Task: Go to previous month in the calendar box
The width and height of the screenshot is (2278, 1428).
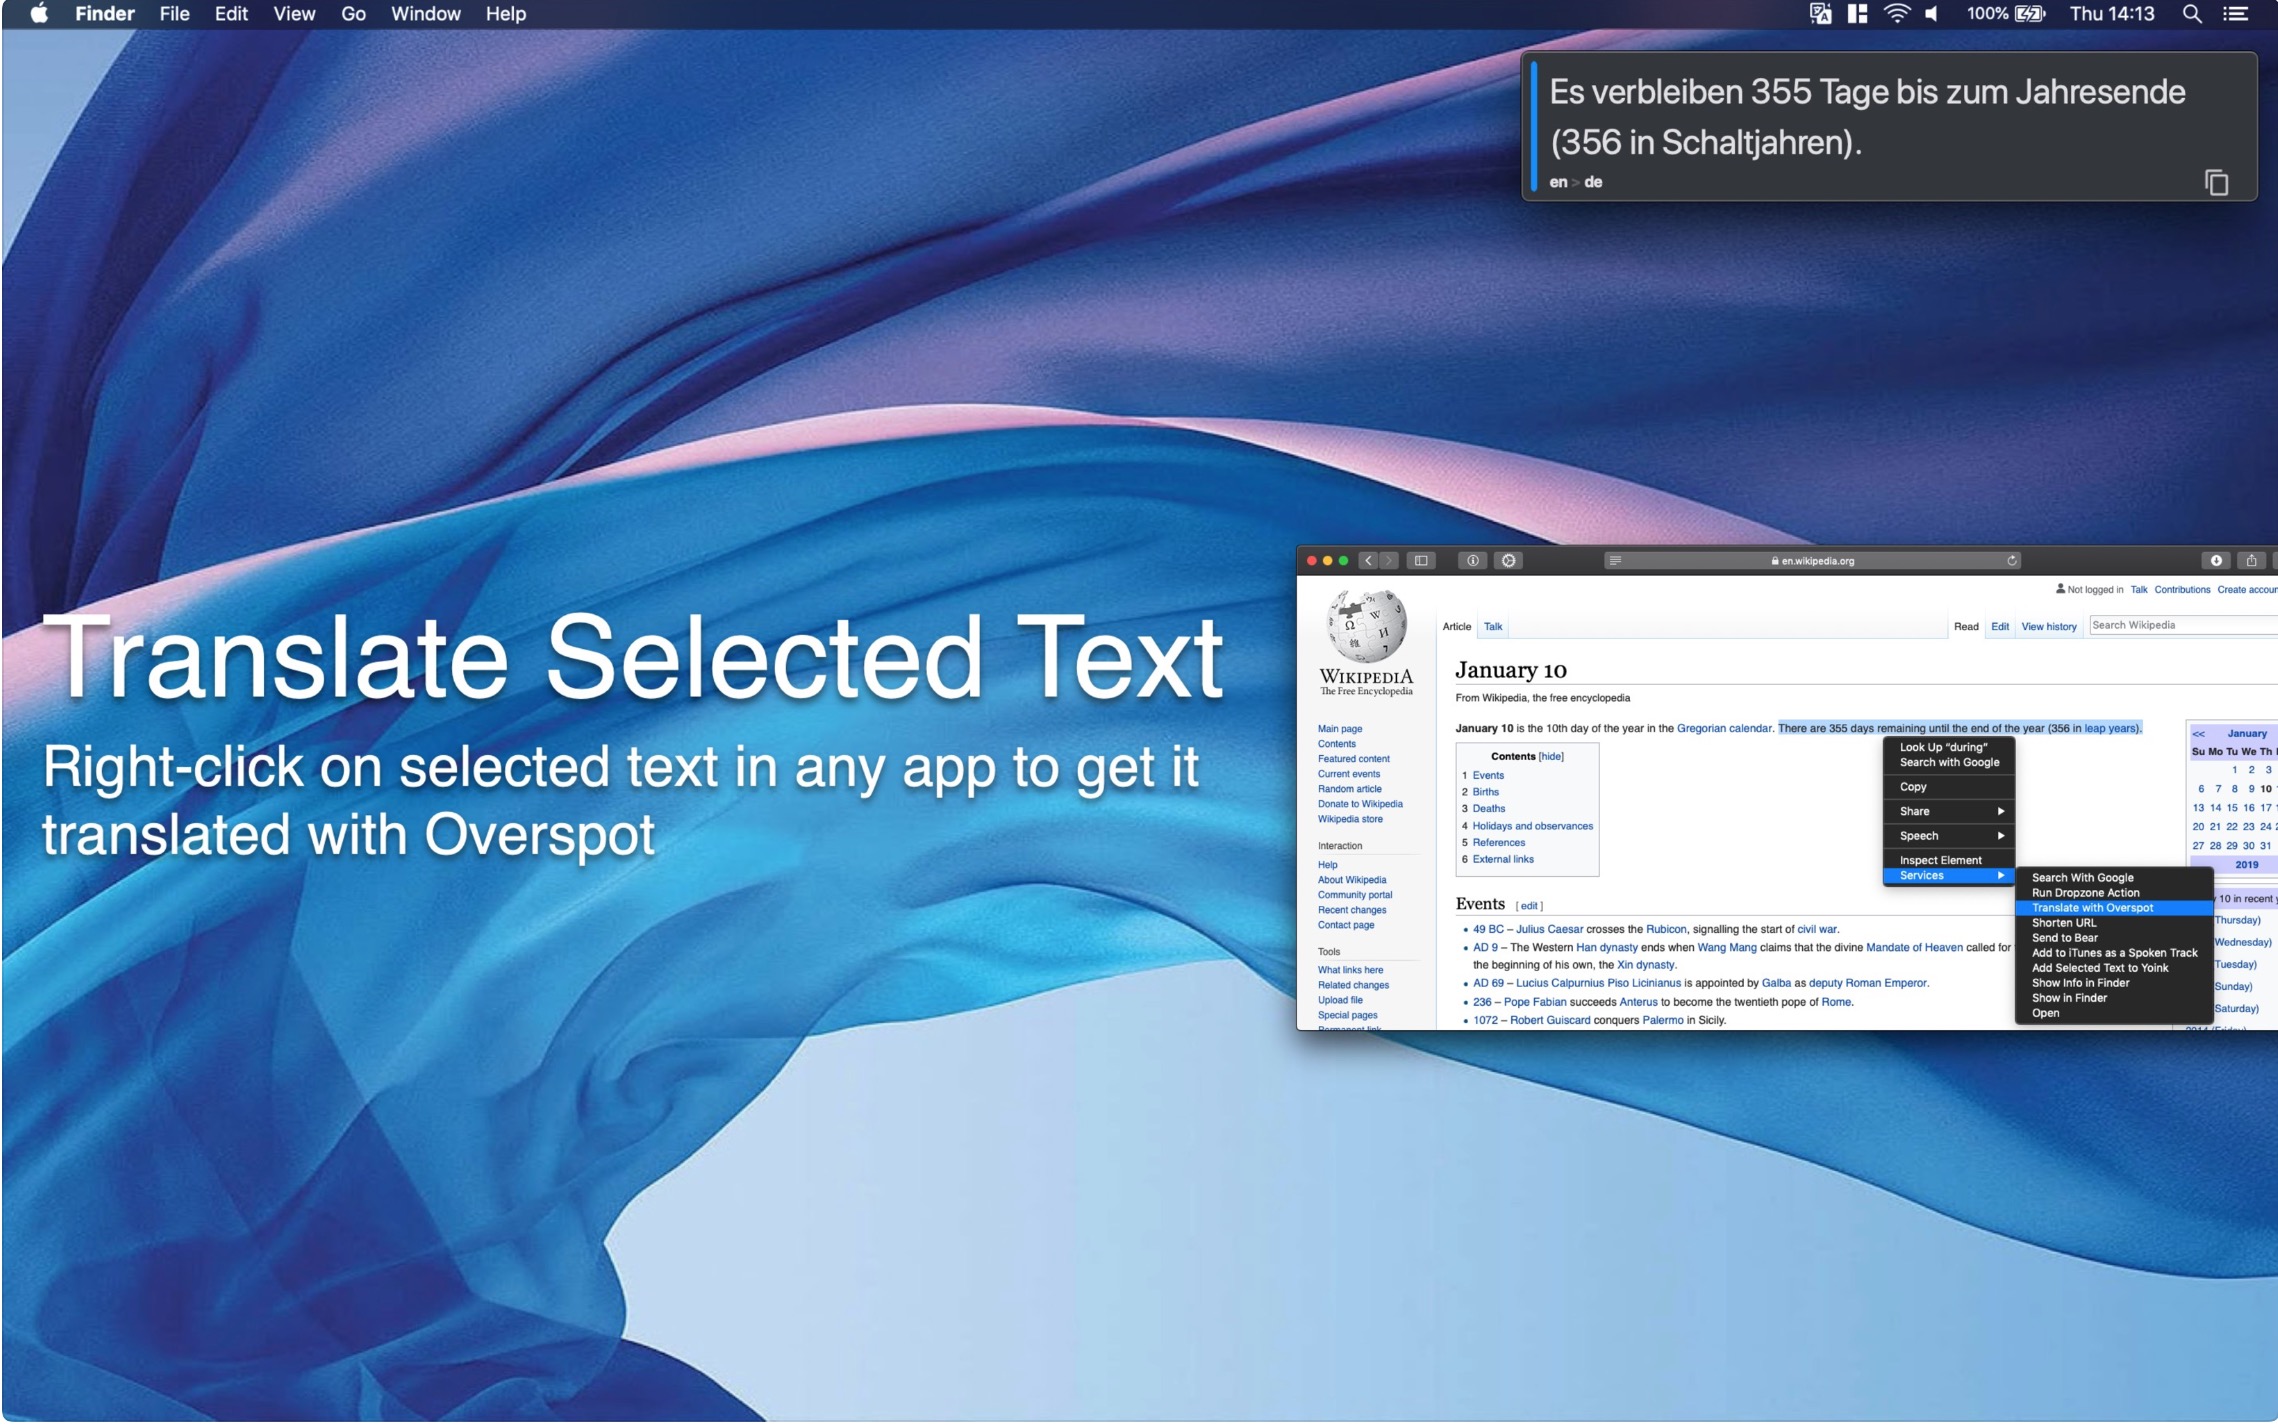Action: pos(2198,734)
